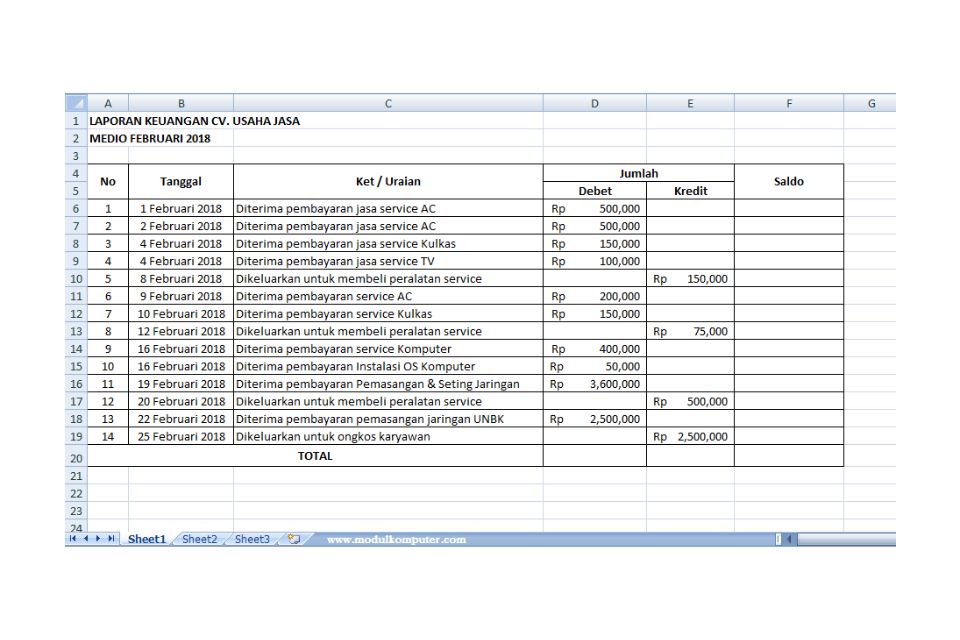Click Kredit cell Rp 2,500,000
Viewport: 960px width, 640px height.
(x=690, y=437)
